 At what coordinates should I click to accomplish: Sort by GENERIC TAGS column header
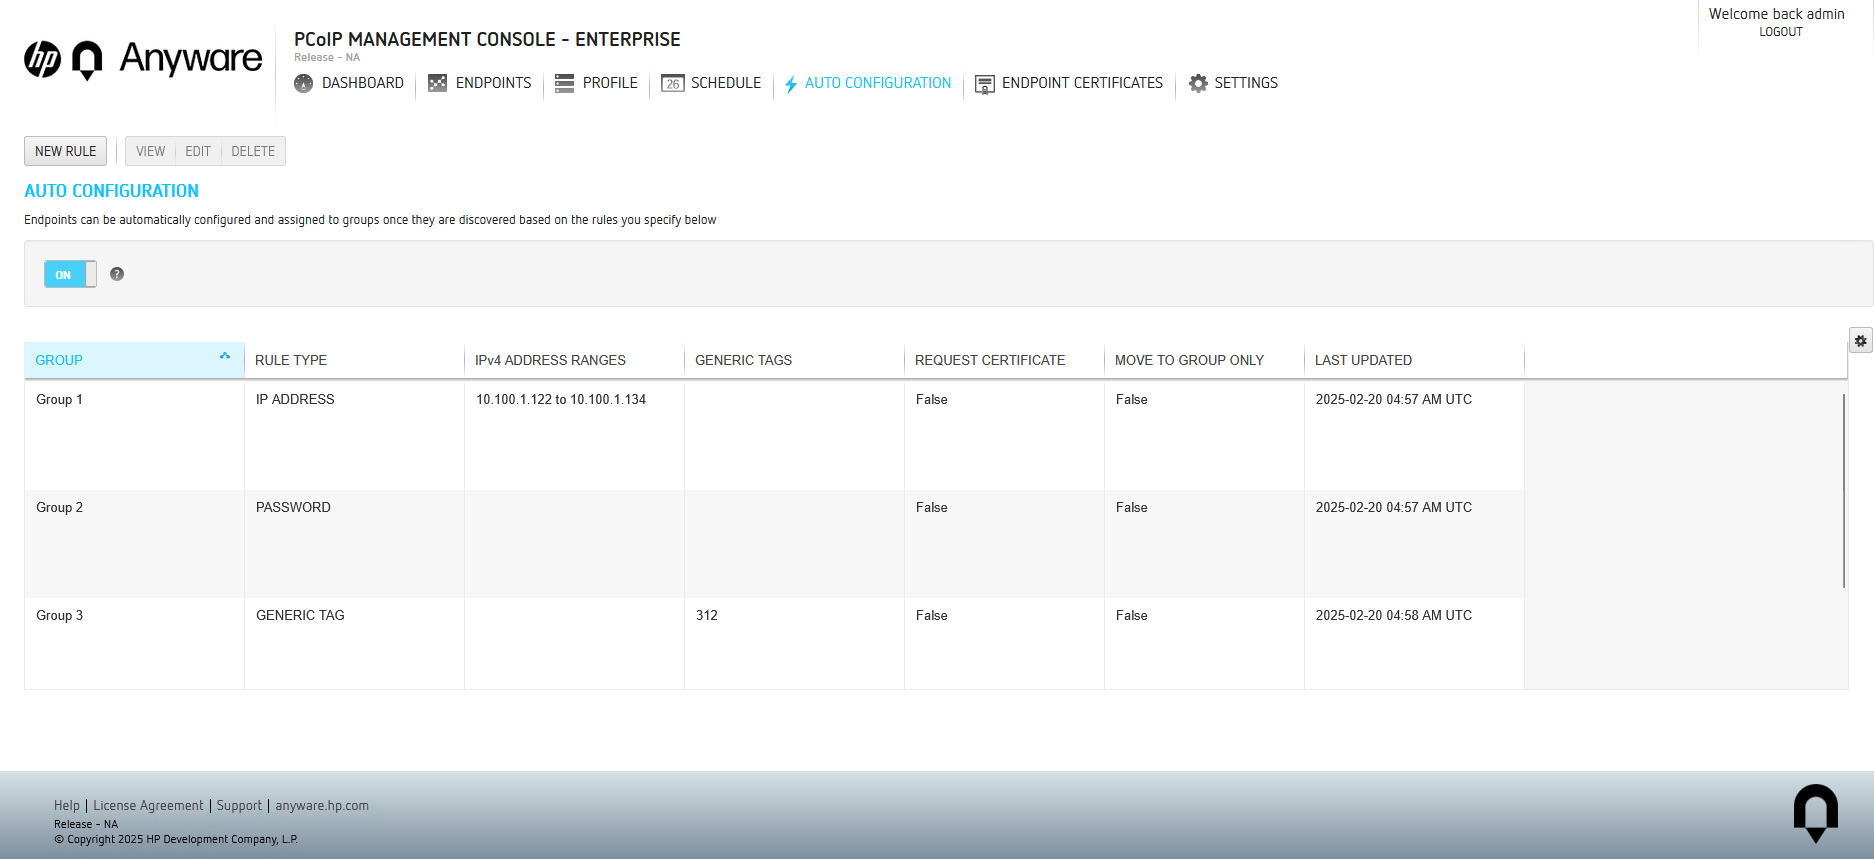794,360
